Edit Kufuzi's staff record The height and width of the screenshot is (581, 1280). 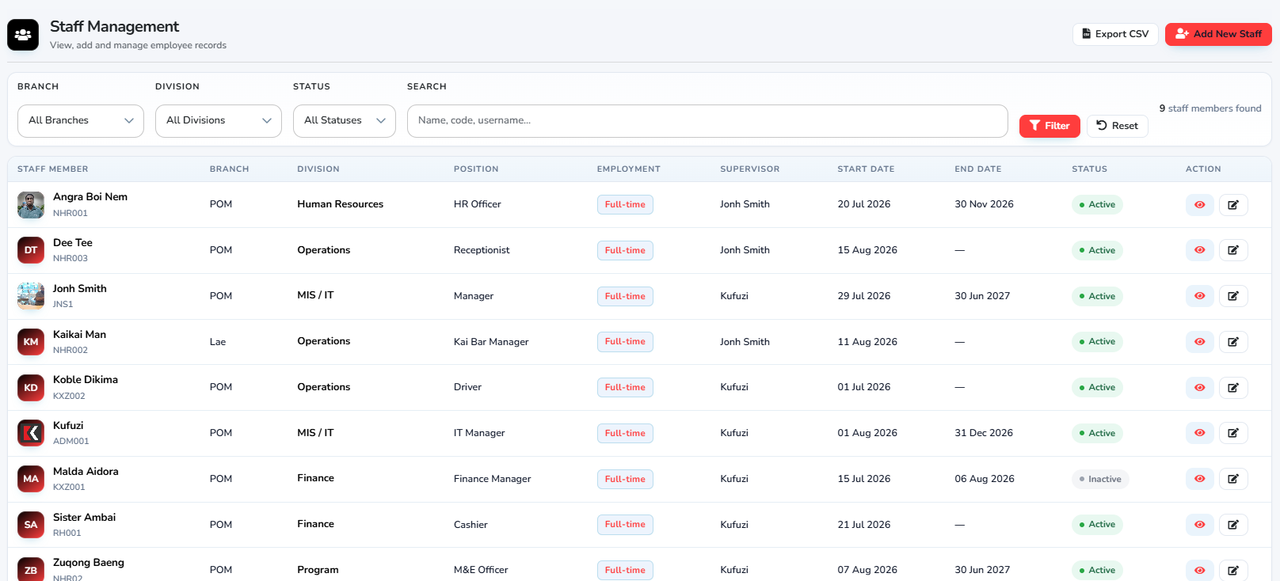tap(1233, 433)
